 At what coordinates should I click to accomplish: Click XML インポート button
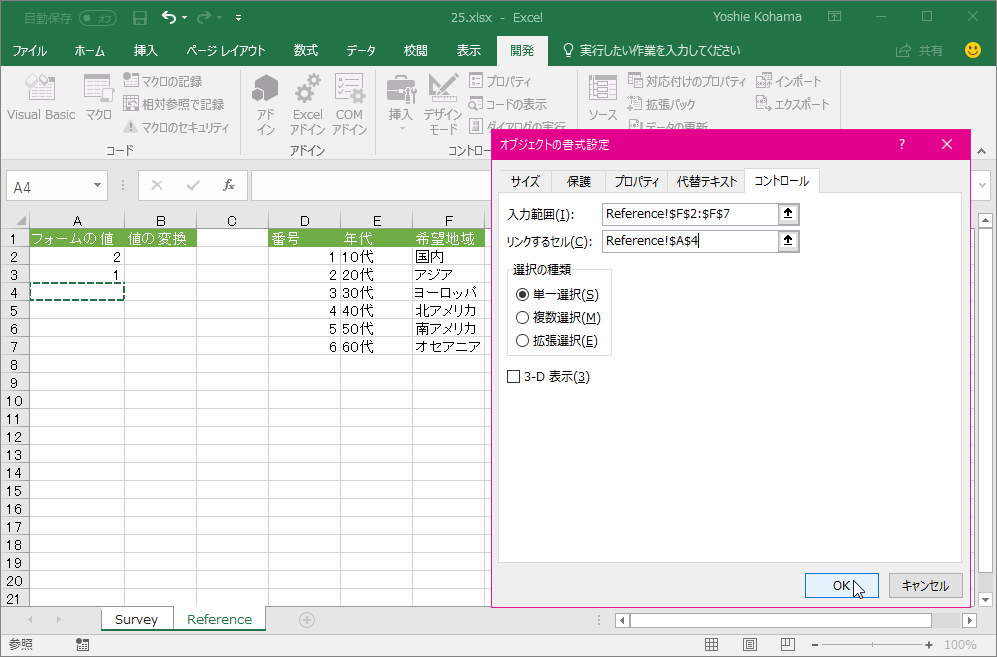(x=788, y=81)
